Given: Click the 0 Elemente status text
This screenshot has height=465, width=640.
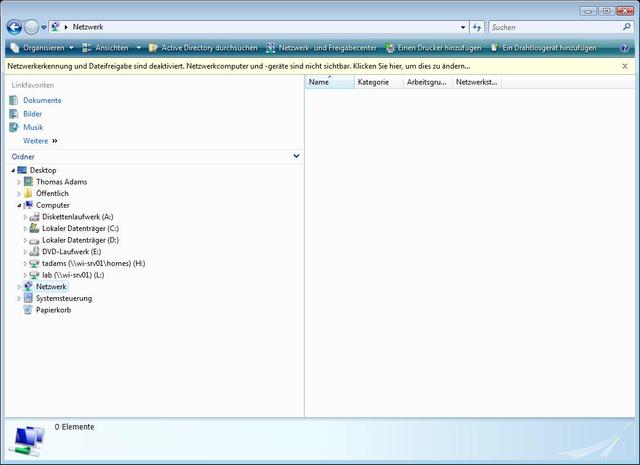Looking at the screenshot, I should 74,427.
